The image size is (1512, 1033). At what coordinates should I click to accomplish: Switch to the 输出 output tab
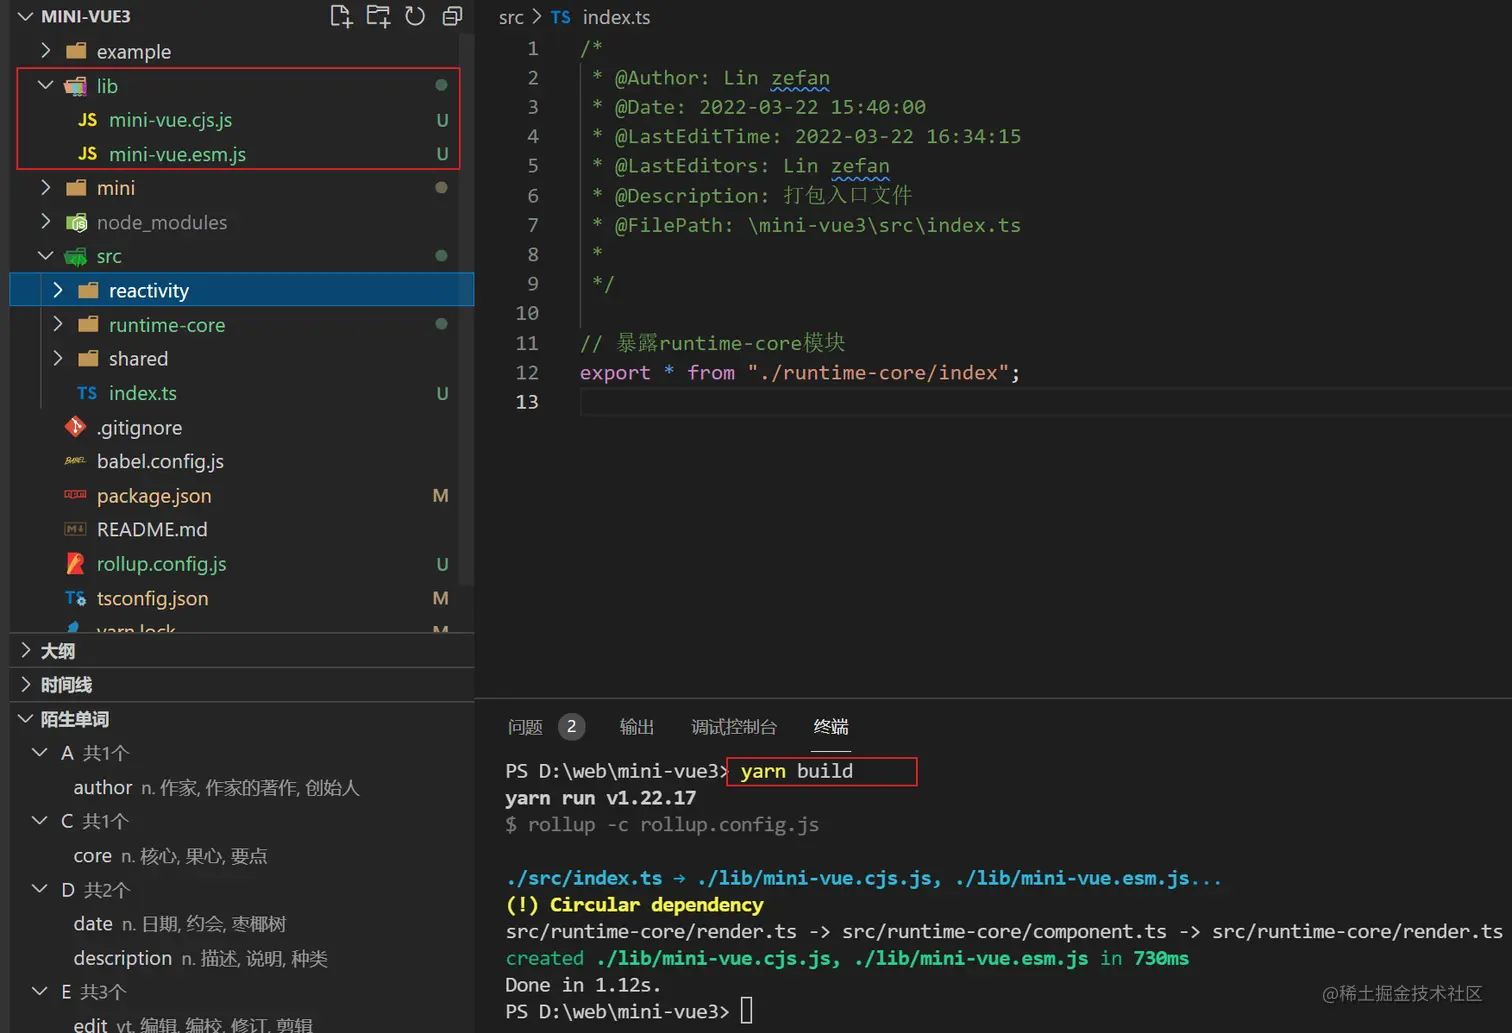click(x=637, y=727)
